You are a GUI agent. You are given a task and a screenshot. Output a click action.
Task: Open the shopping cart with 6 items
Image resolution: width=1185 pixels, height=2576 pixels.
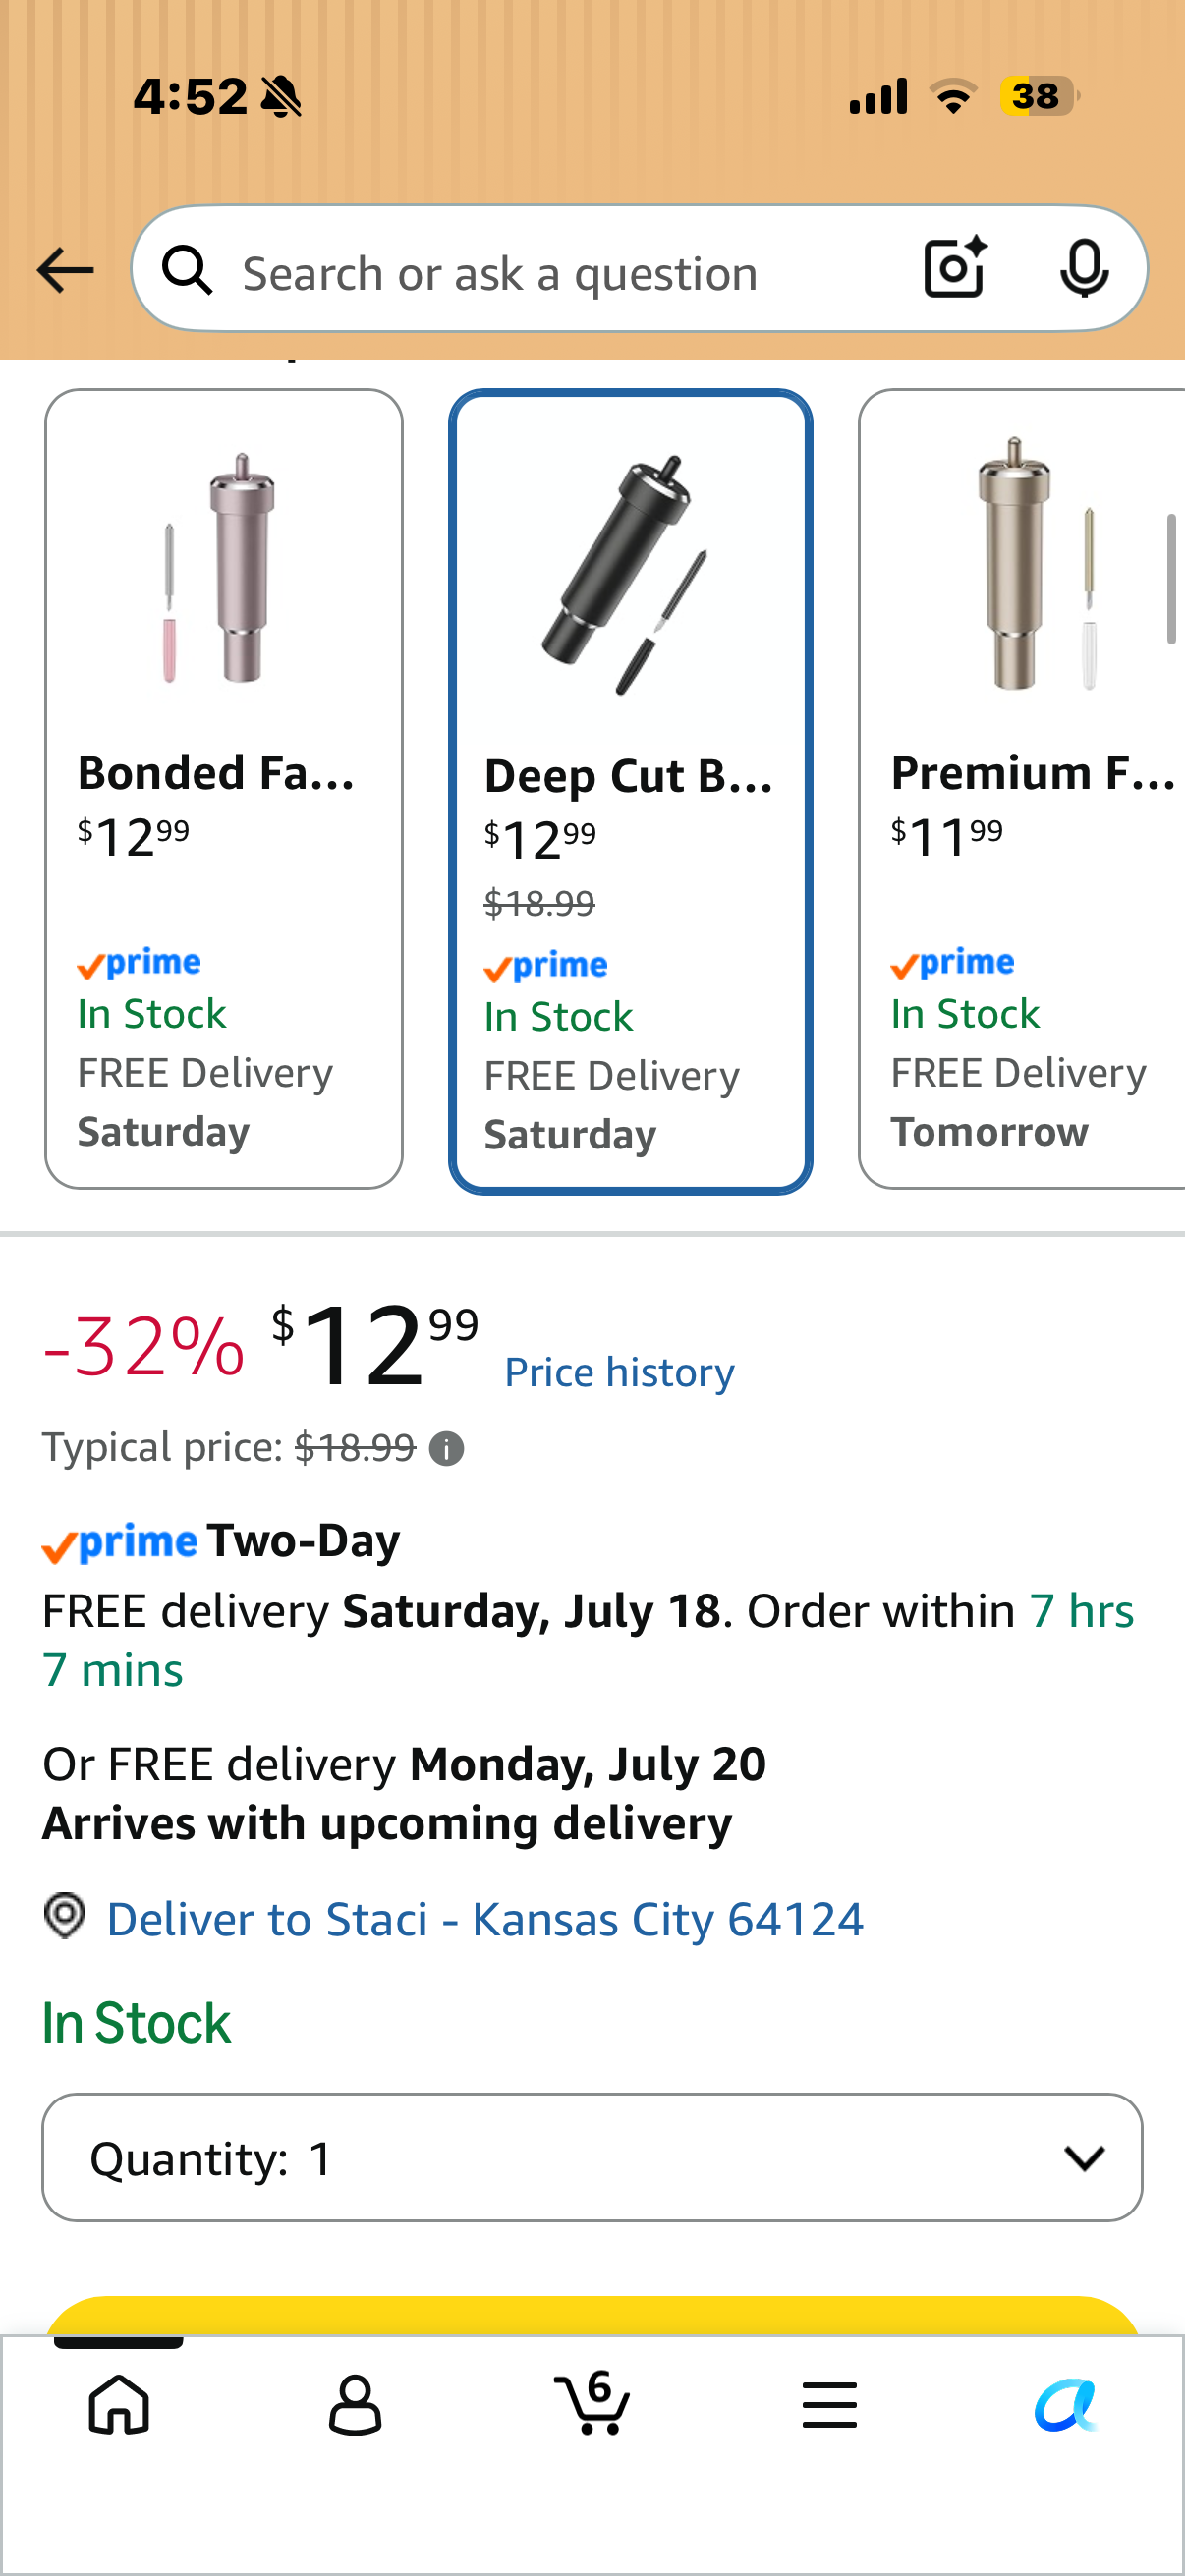592,2402
